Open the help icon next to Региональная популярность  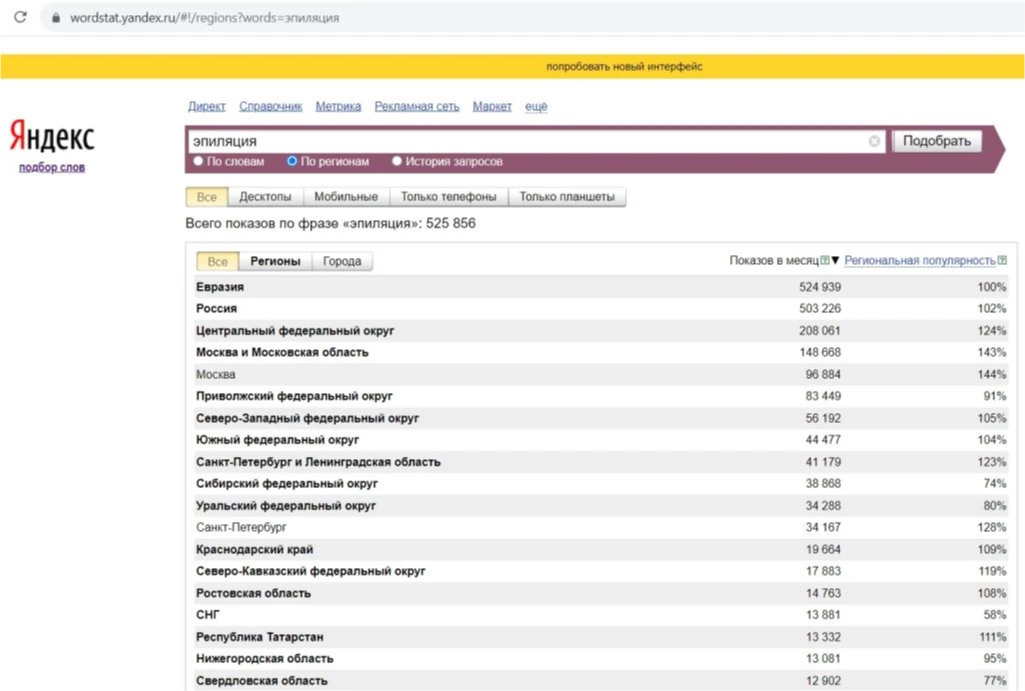pos(1002,260)
